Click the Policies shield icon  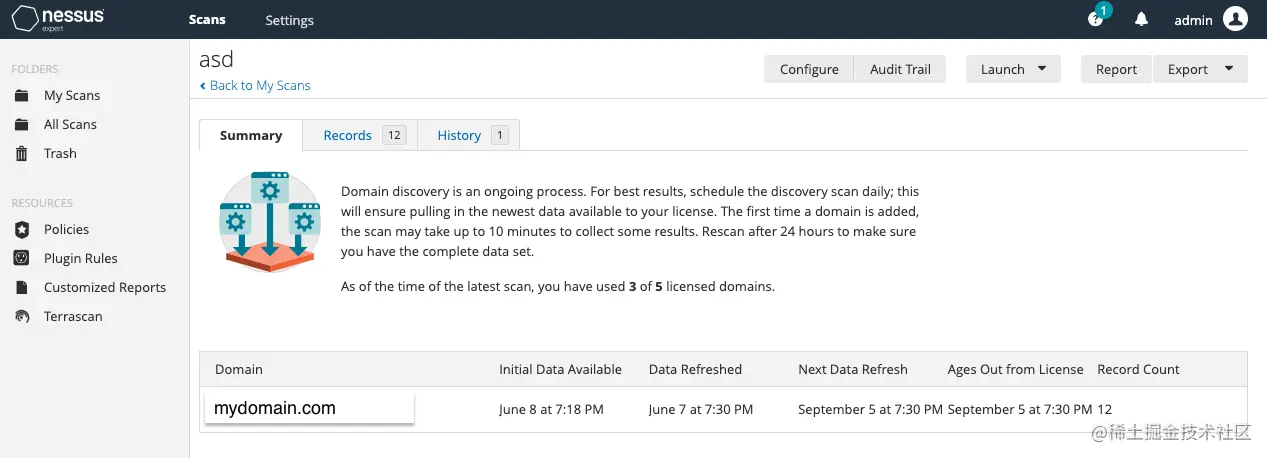(x=21, y=230)
